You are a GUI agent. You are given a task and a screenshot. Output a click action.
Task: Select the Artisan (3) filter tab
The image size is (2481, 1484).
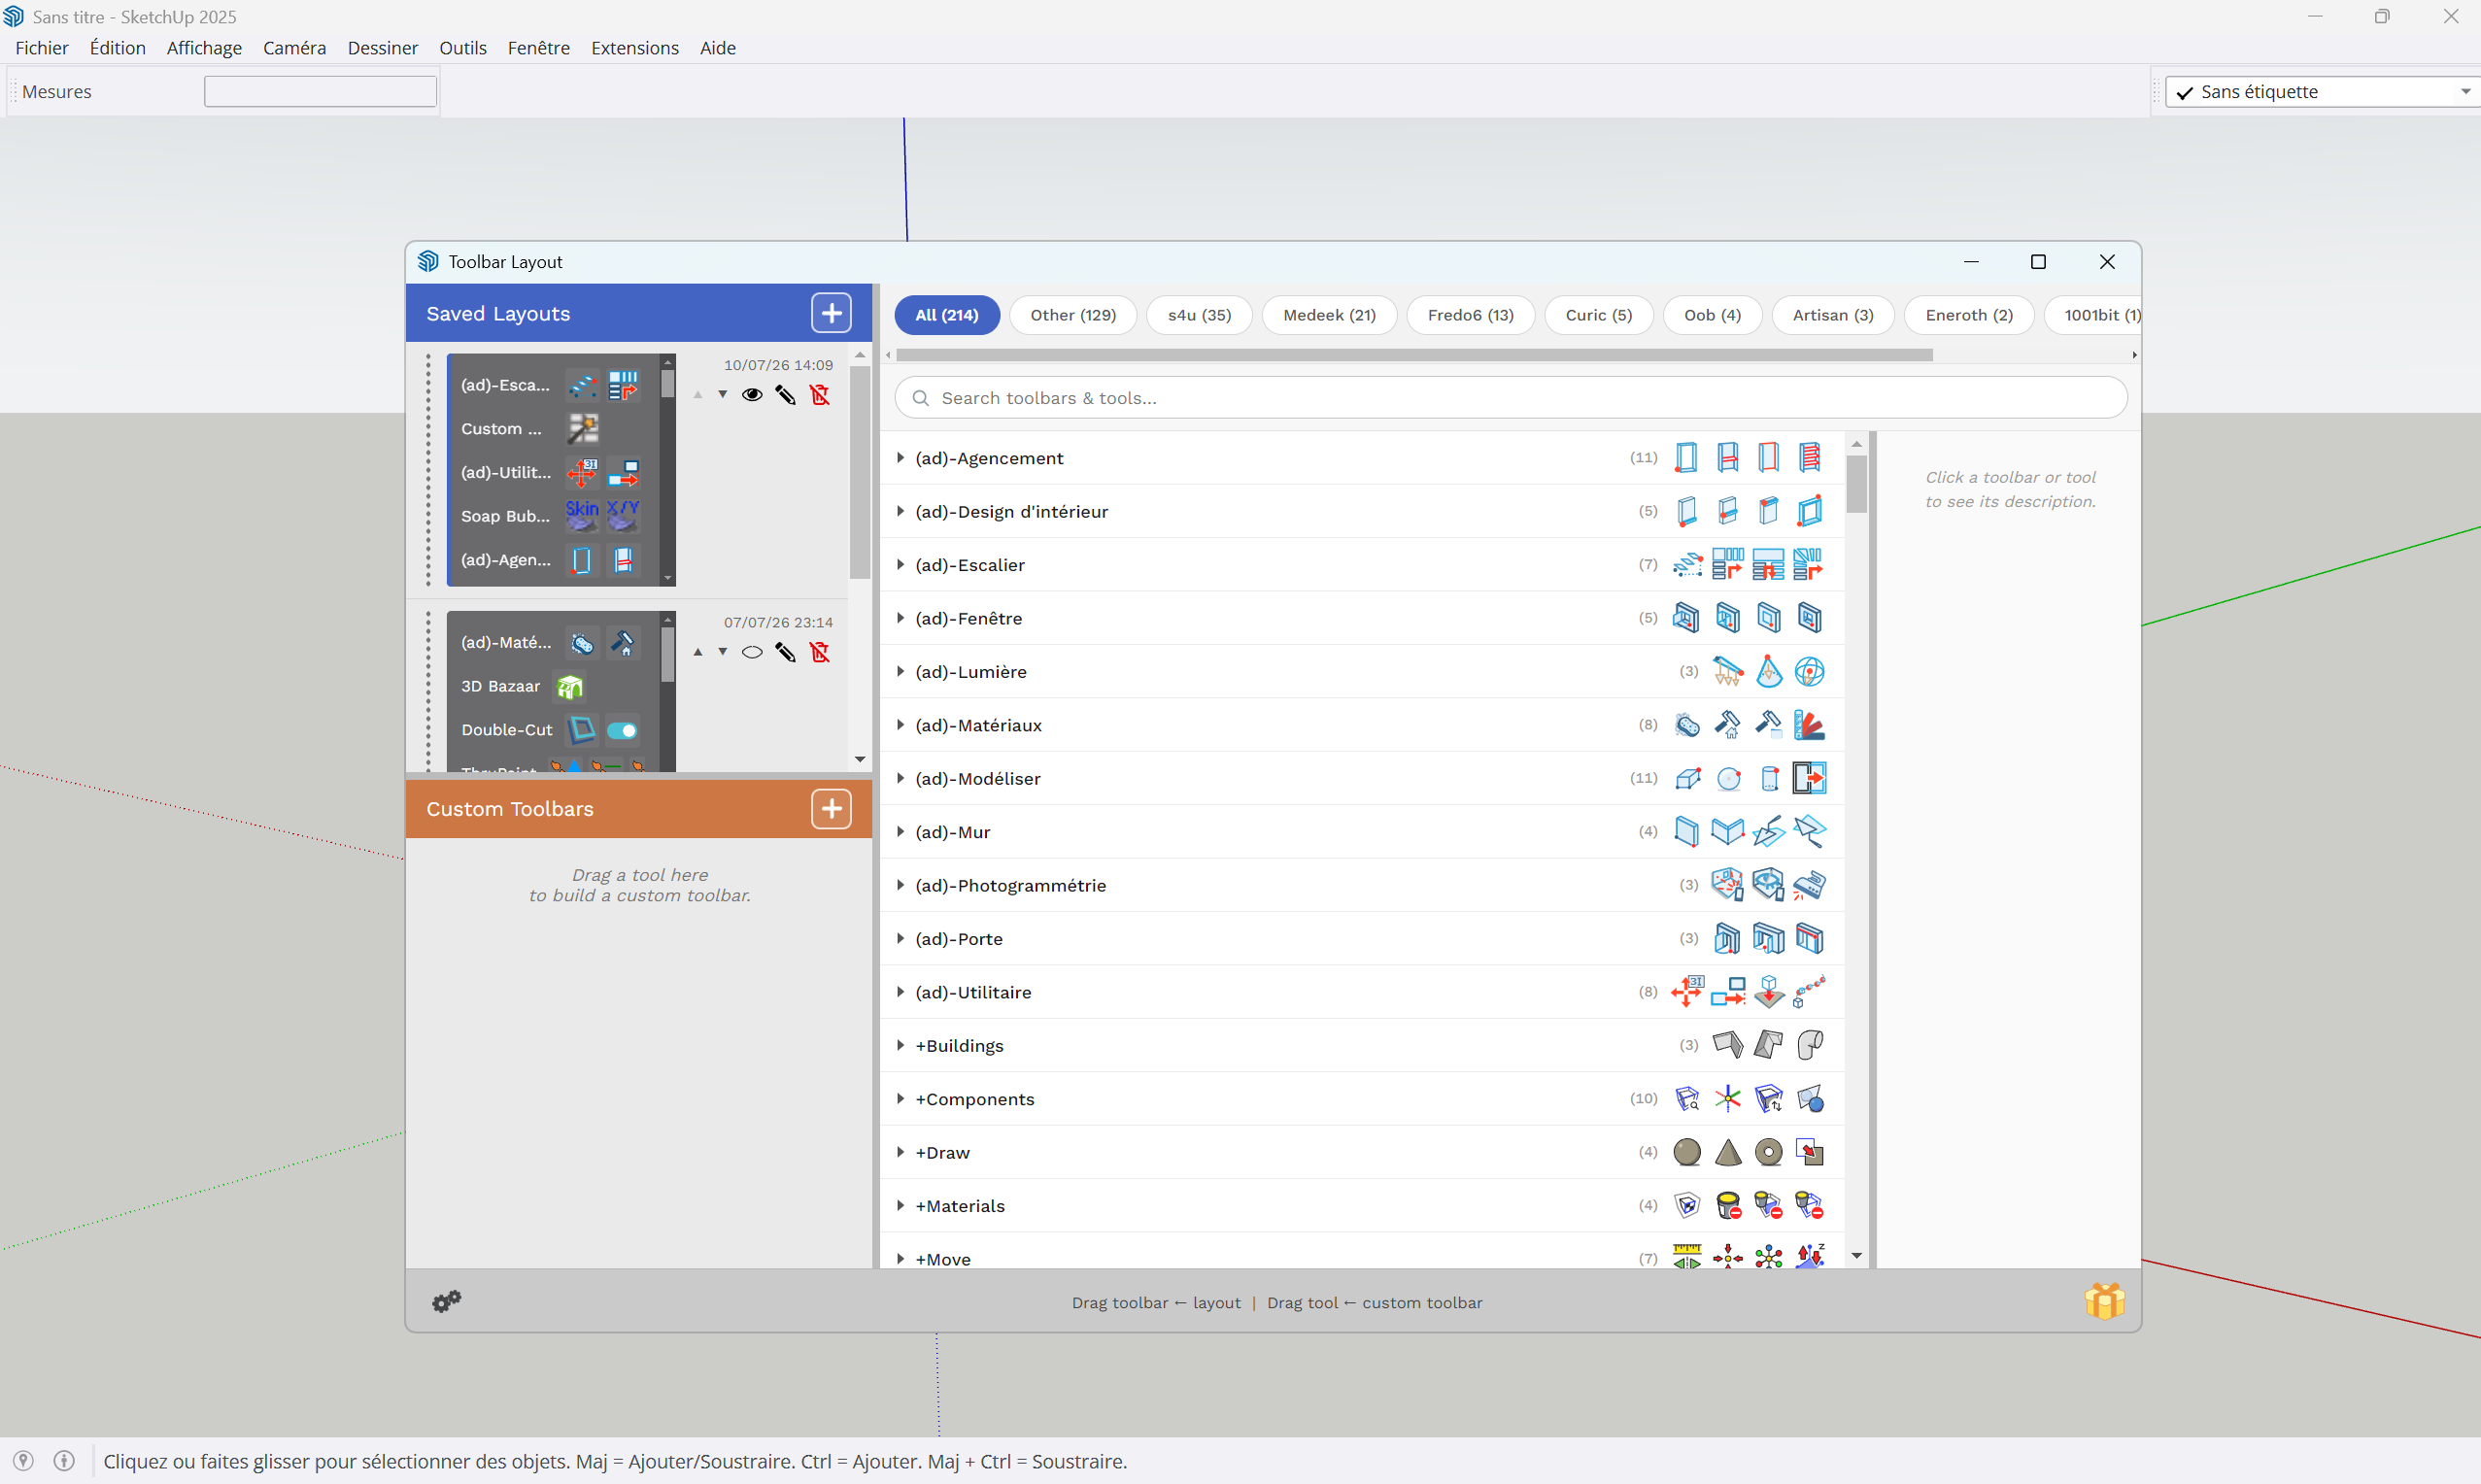(x=1832, y=315)
